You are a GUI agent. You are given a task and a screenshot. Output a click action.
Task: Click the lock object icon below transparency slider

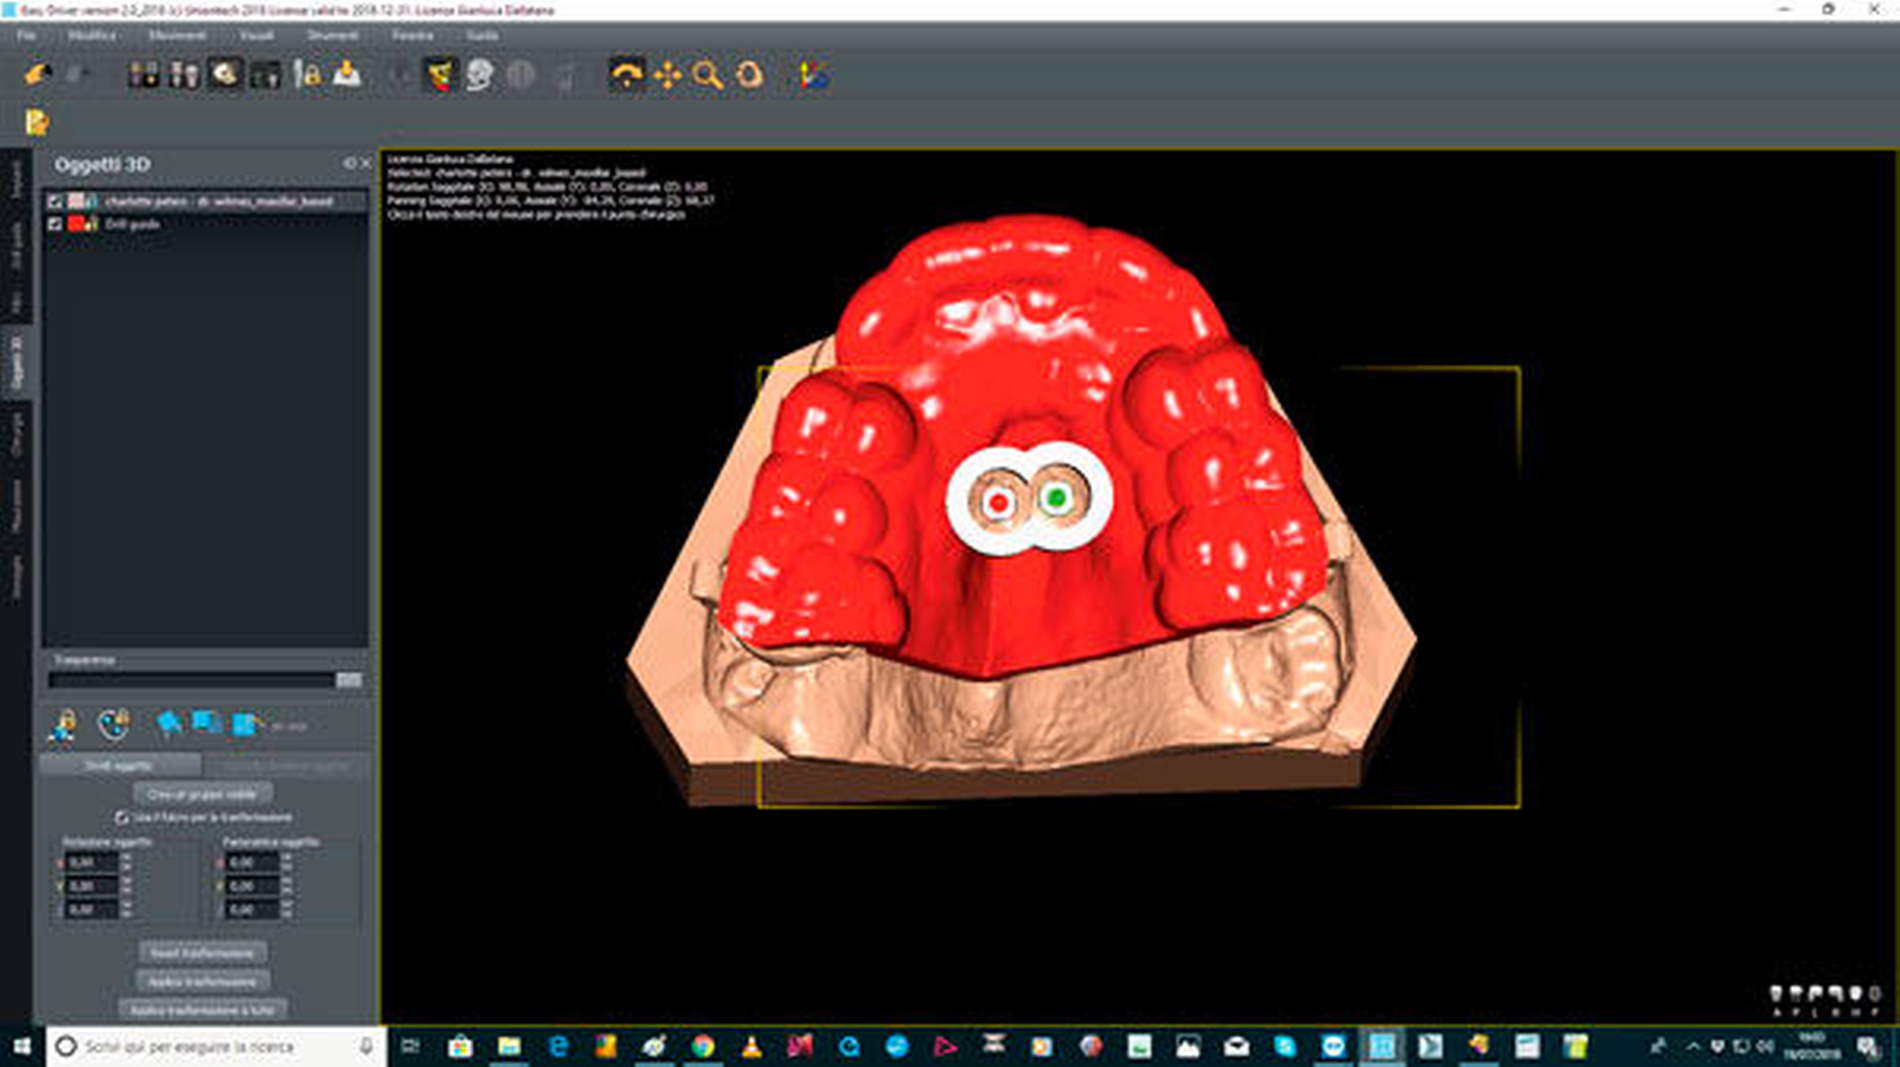(63, 724)
